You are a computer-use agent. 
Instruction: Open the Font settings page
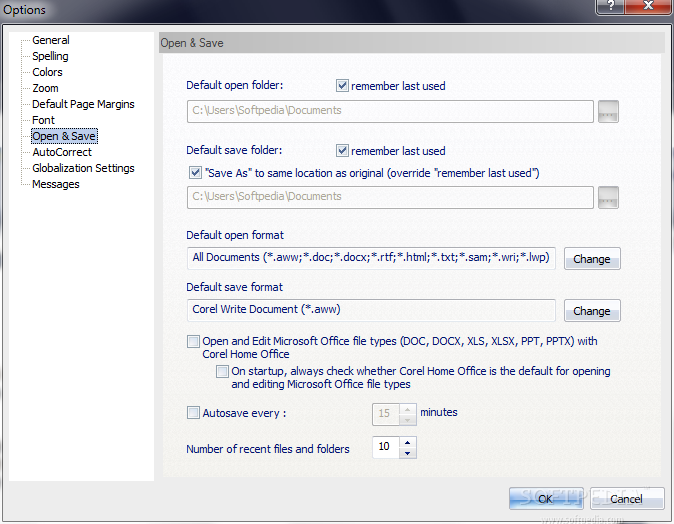pyautogui.click(x=43, y=120)
